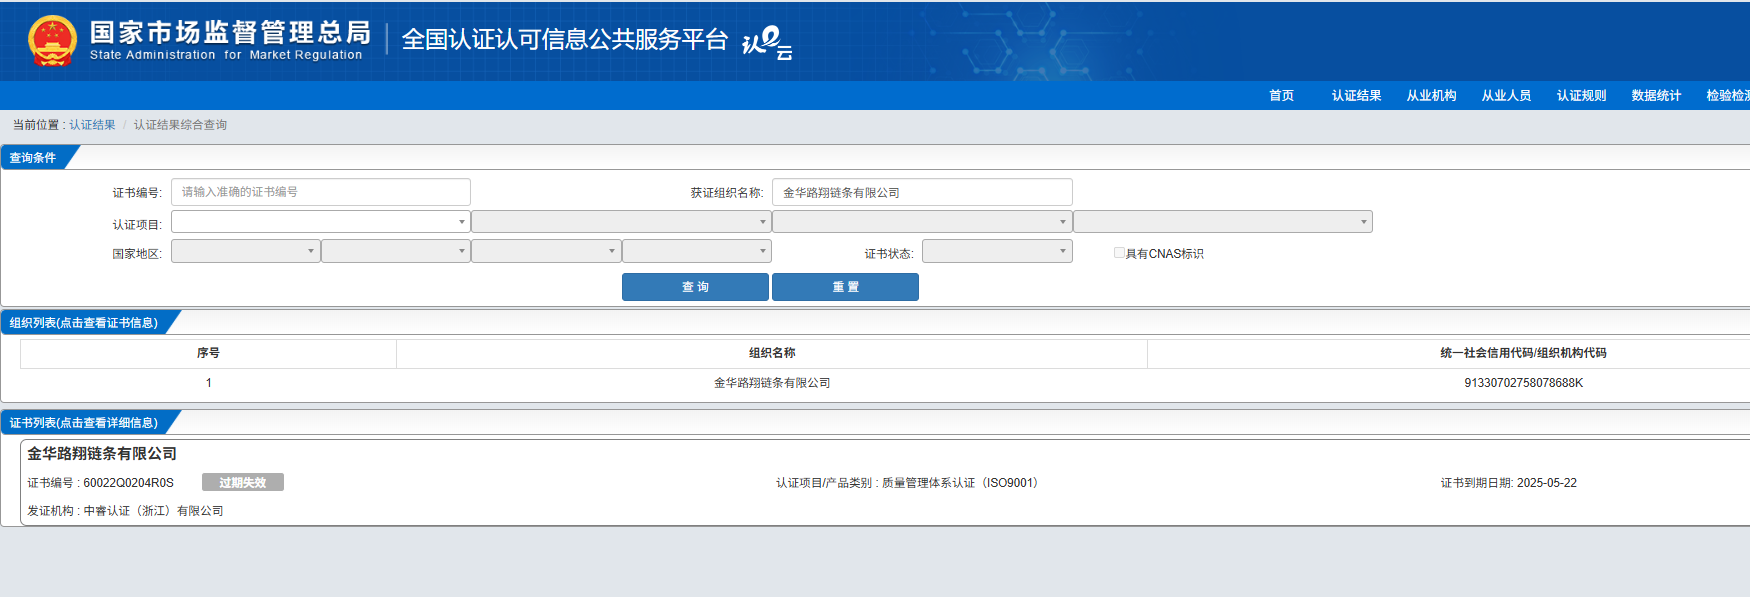Open the 从业人员 navigation menu

click(1506, 96)
